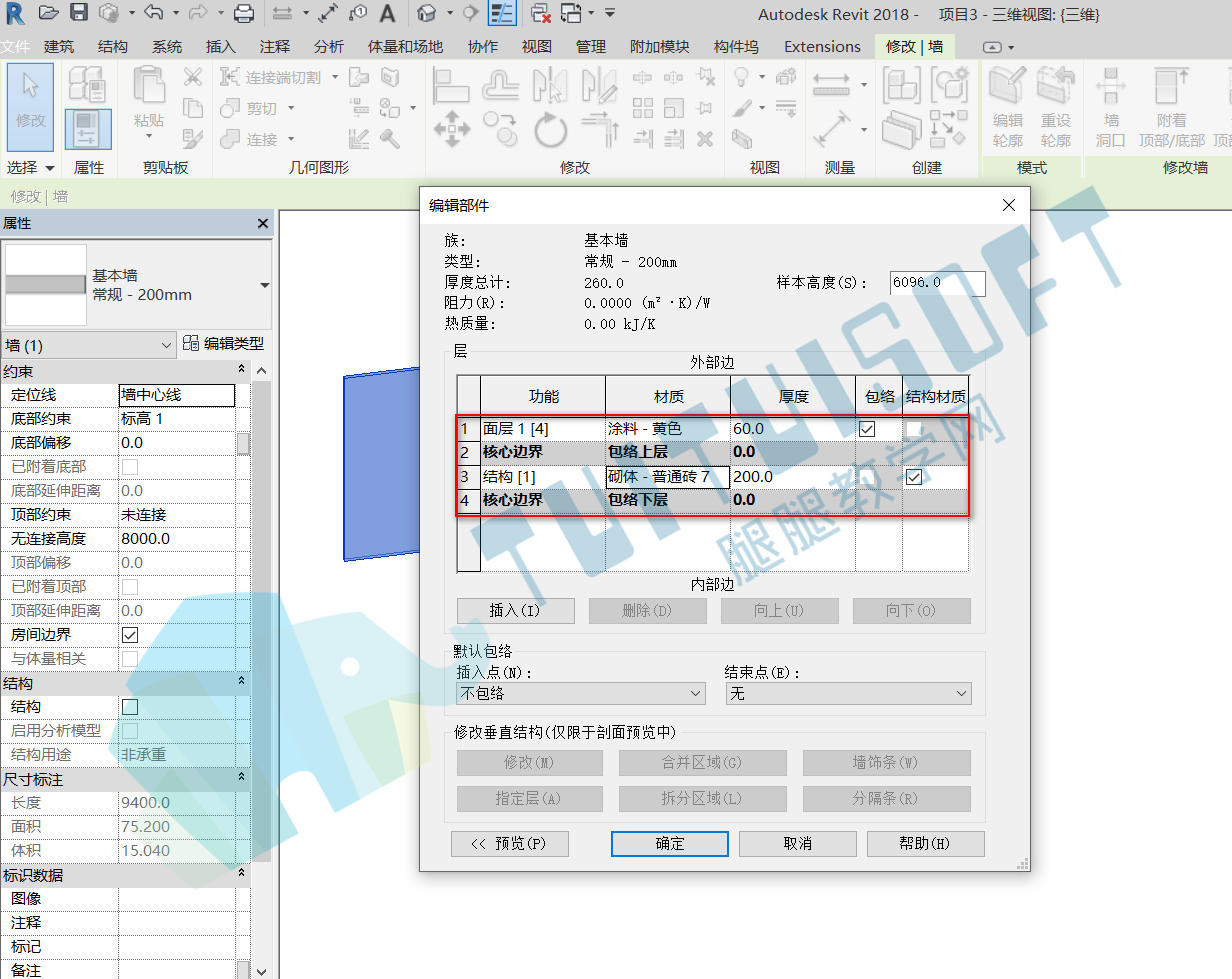The image size is (1232, 979).
Task: Click the Revit application logo
Action: (x=15, y=13)
